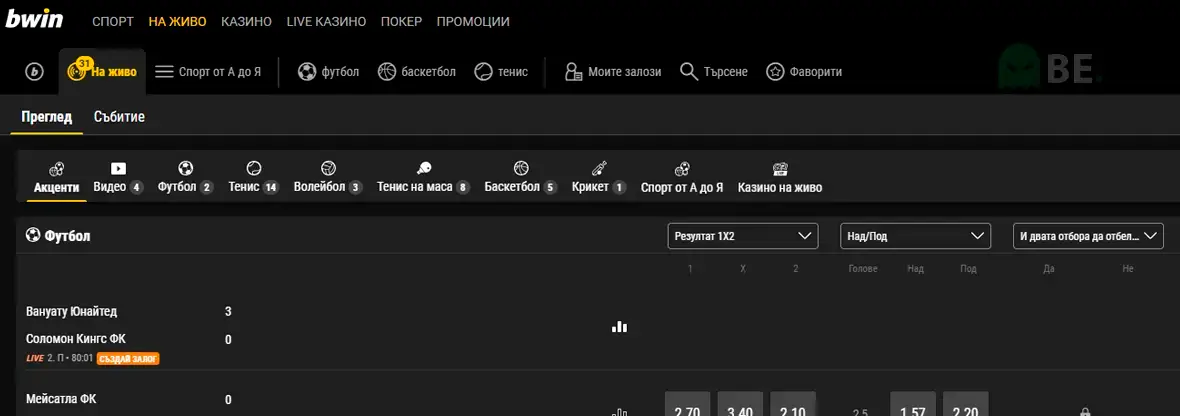Open Спорт от А до Я in sports filter
Screen dimensions: 1180x416
coord(682,178)
